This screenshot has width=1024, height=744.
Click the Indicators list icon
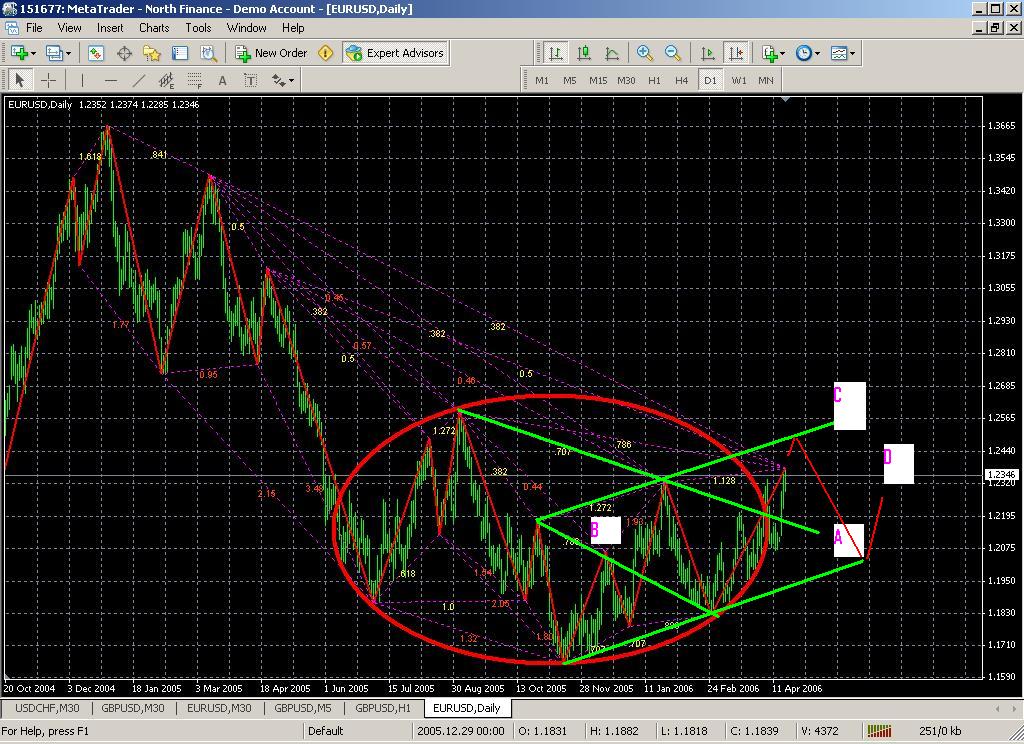[770, 54]
